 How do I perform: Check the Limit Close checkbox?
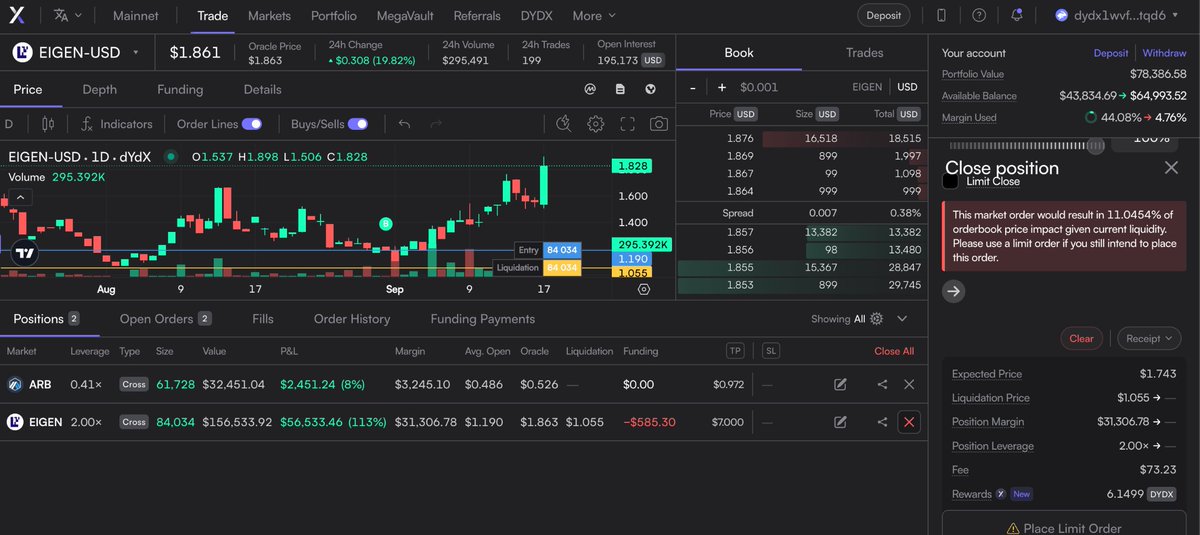pyautogui.click(x=951, y=181)
